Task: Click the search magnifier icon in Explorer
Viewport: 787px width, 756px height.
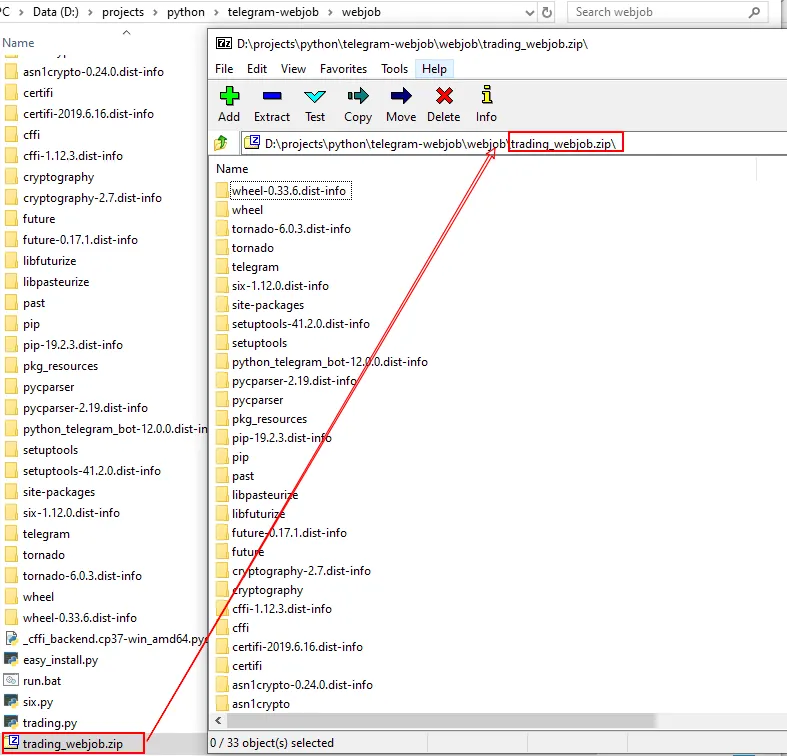Action: point(754,12)
